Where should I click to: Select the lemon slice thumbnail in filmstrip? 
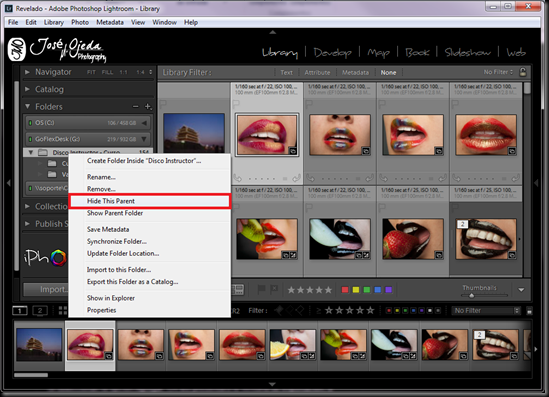pyautogui.click(x=293, y=344)
